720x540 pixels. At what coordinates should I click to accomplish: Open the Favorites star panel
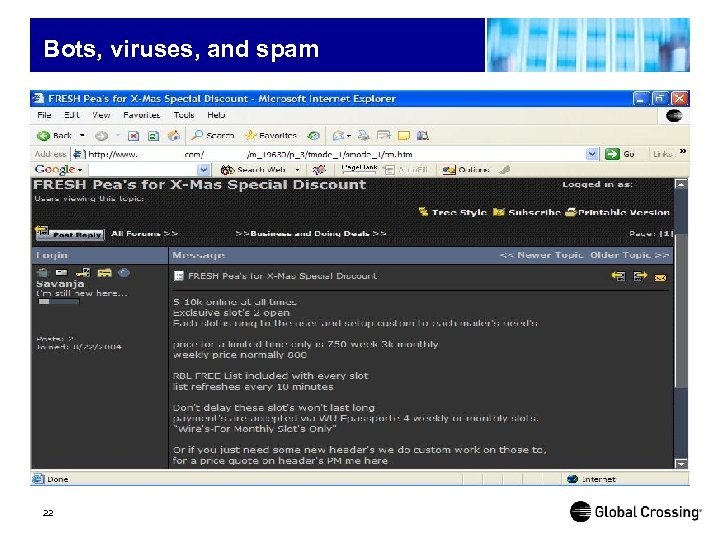(x=271, y=135)
